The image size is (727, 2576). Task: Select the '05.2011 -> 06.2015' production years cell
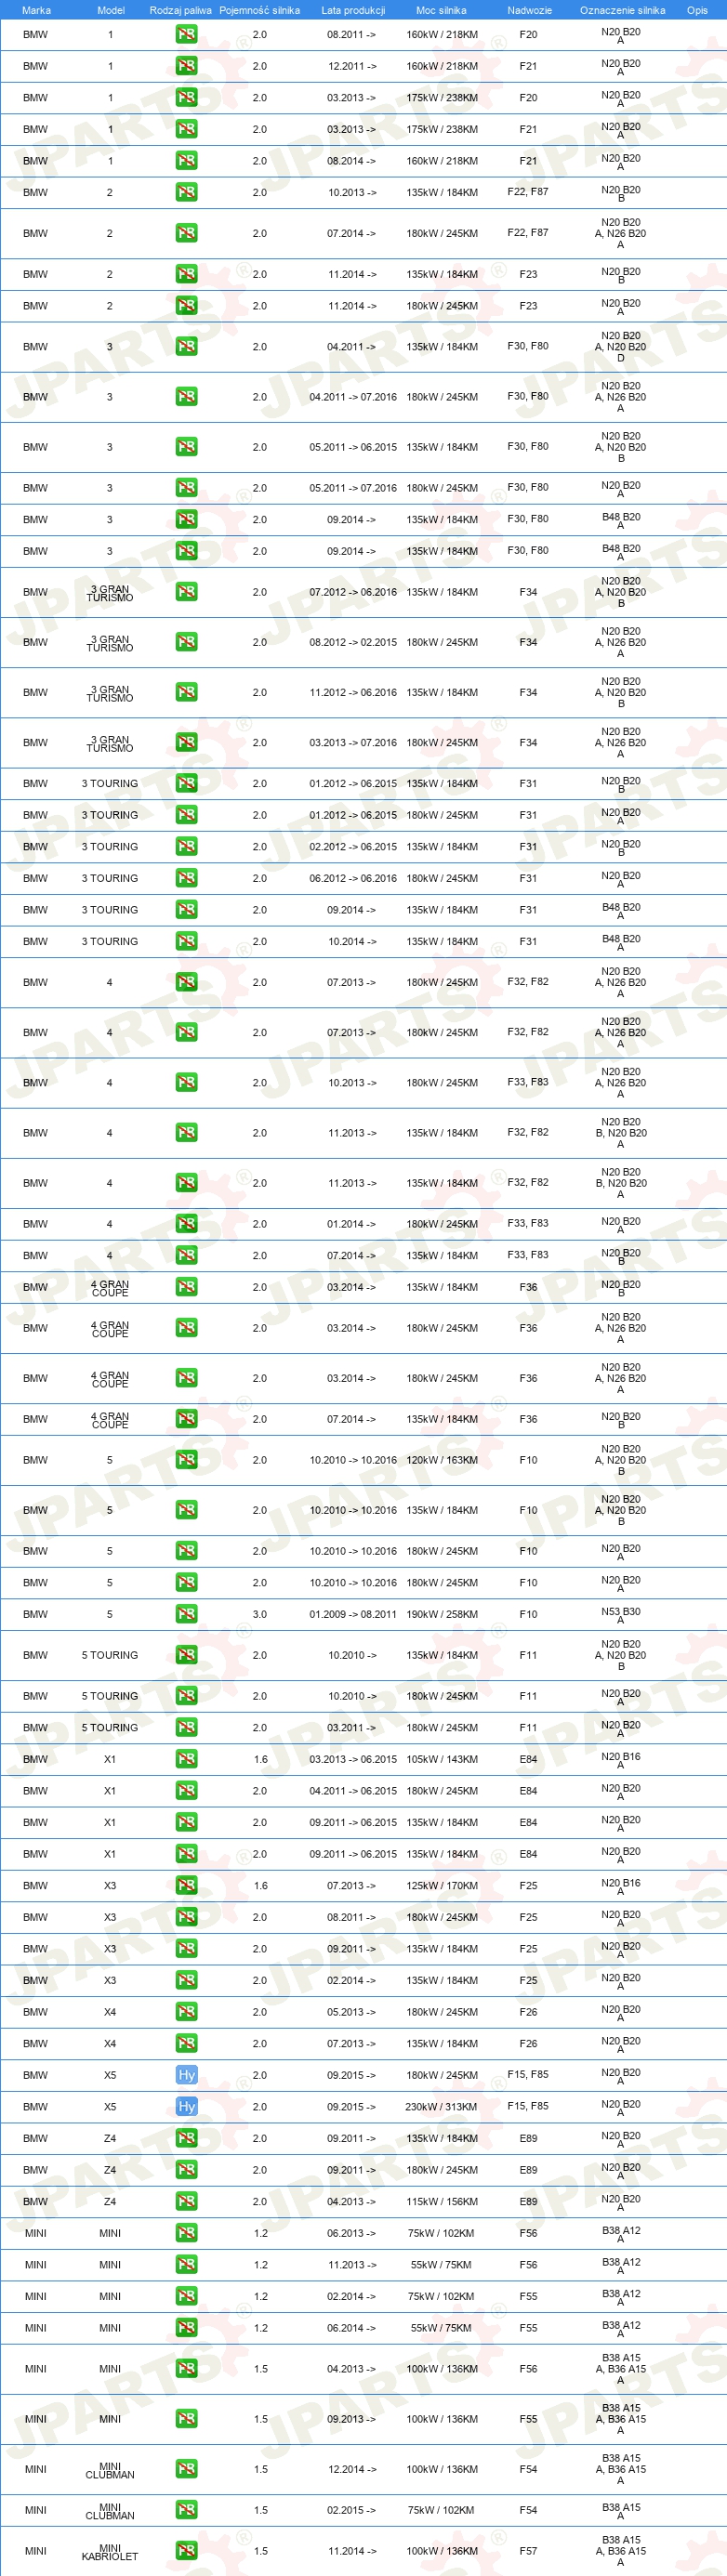point(353,447)
